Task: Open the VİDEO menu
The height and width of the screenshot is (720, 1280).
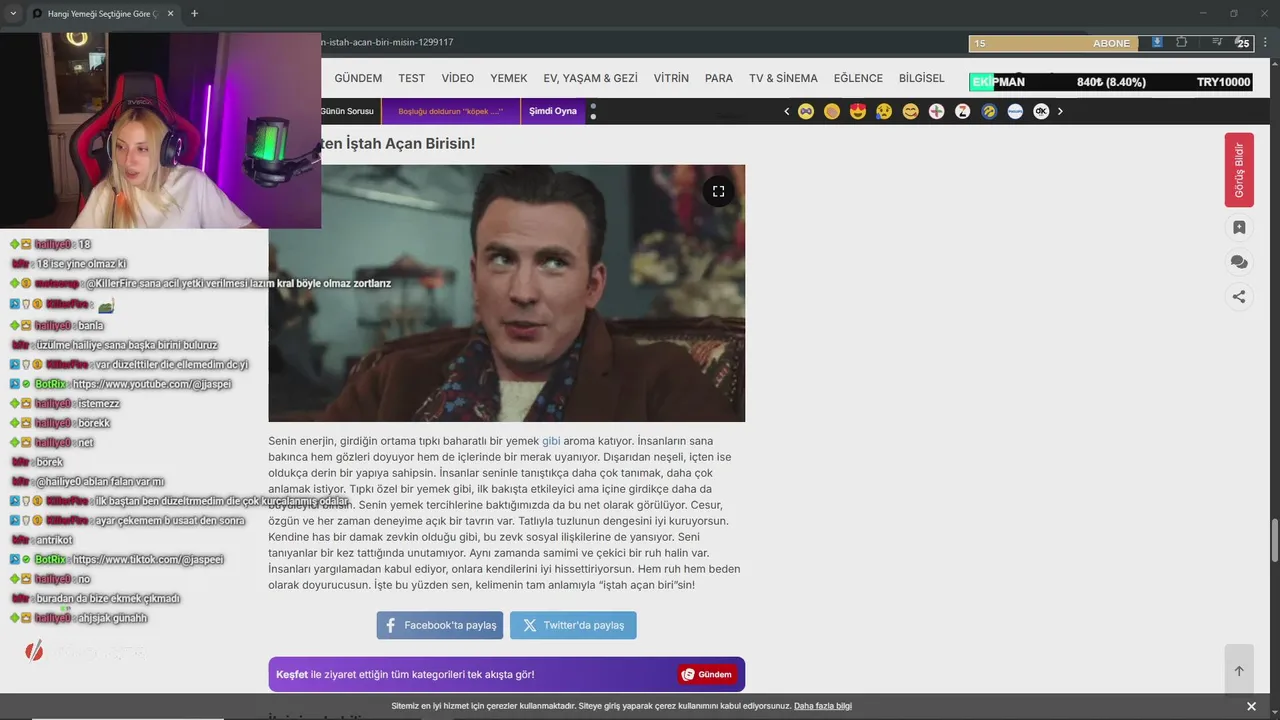Action: tap(458, 78)
